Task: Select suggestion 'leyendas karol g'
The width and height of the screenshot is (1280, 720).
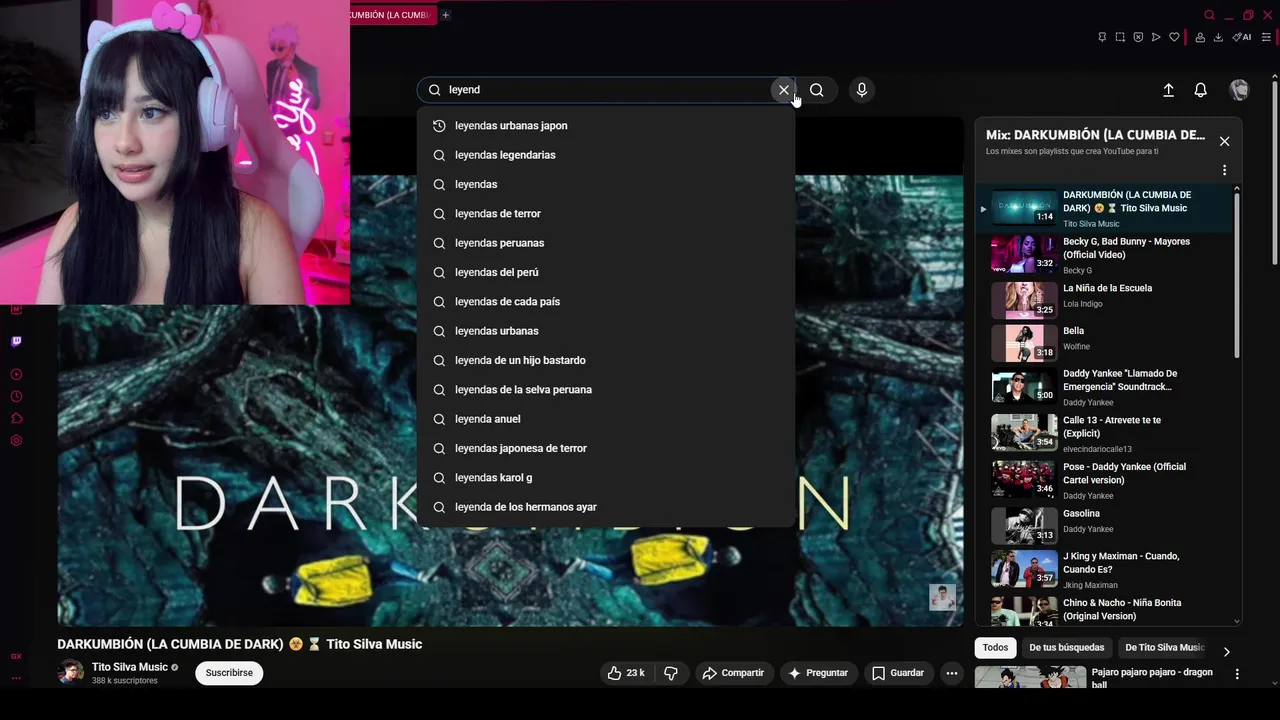Action: (x=606, y=478)
